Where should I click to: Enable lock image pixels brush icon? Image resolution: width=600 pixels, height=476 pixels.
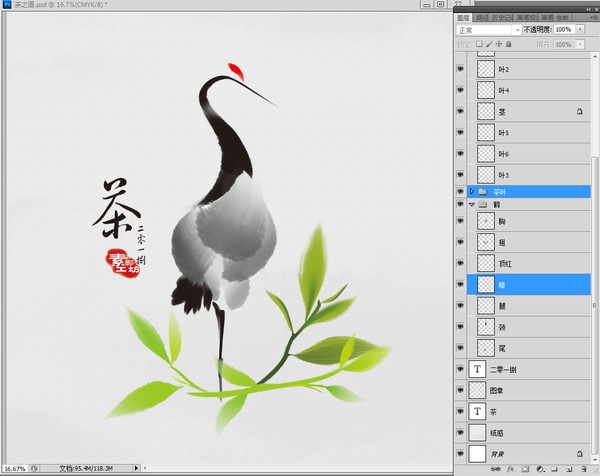point(489,44)
